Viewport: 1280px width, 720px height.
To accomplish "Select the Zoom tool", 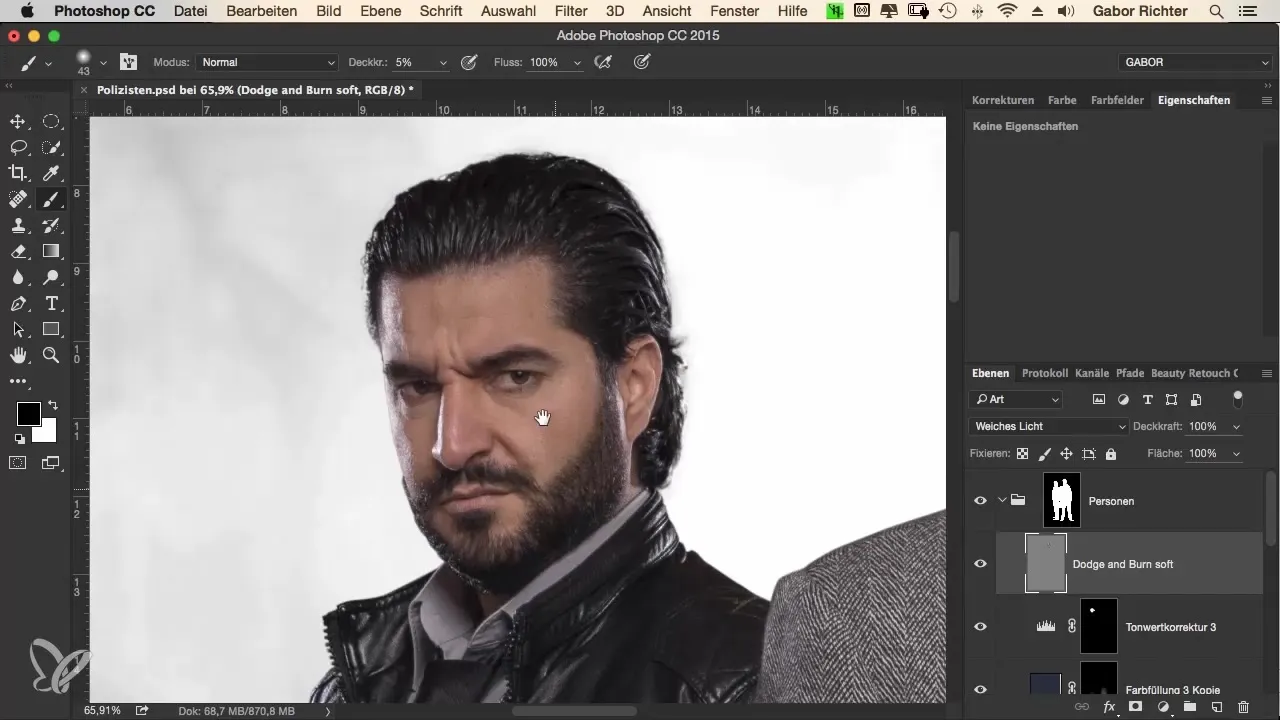I will click(x=51, y=355).
